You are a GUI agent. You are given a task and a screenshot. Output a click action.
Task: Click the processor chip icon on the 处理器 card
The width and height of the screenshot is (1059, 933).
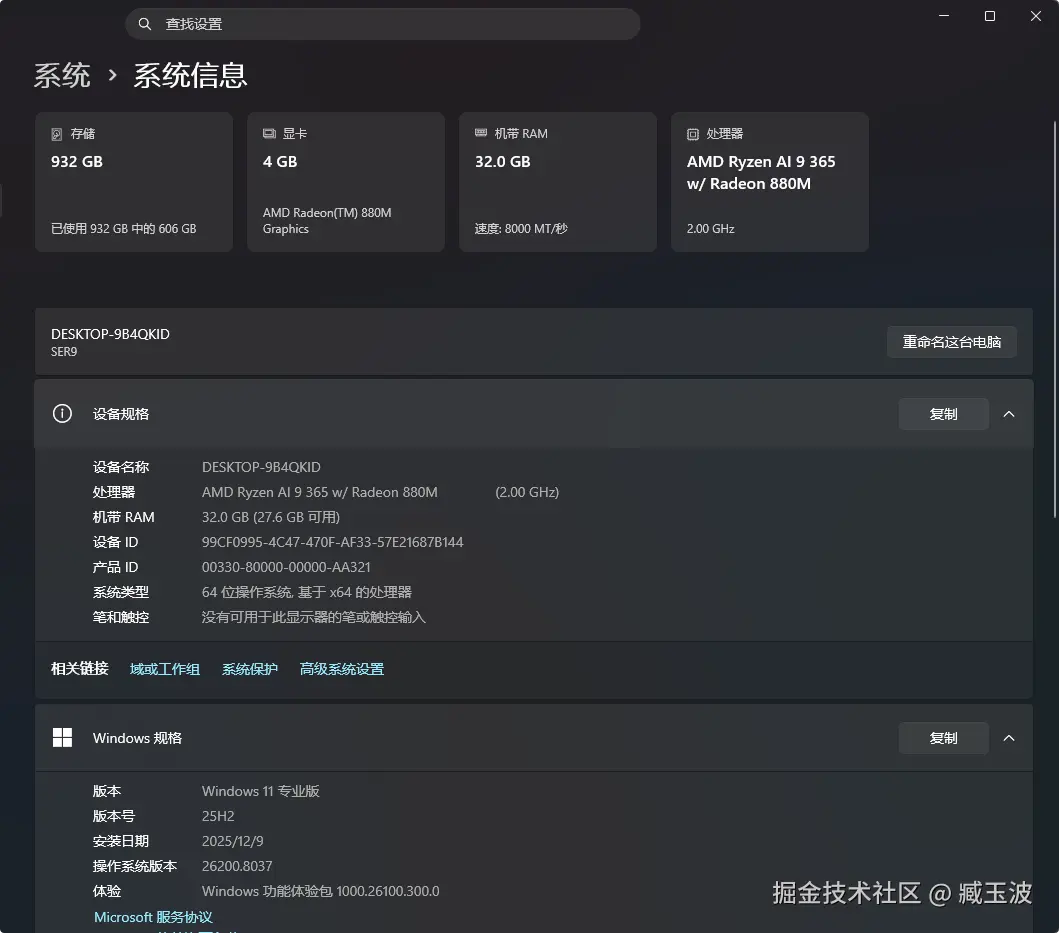(694, 133)
